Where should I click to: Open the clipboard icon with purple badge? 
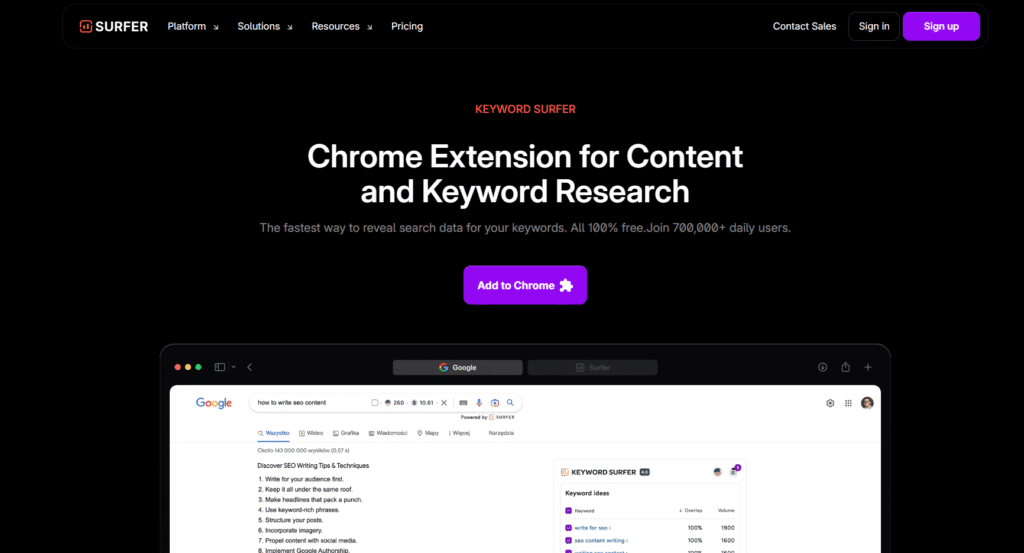point(733,471)
